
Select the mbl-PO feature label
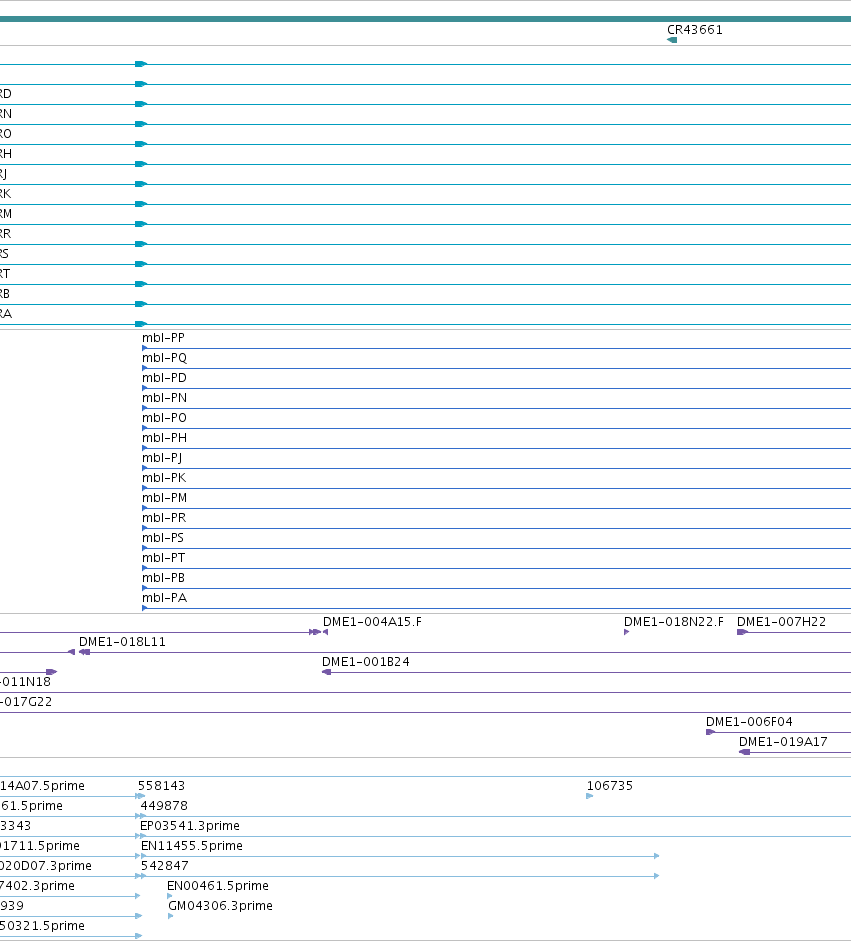coord(164,418)
